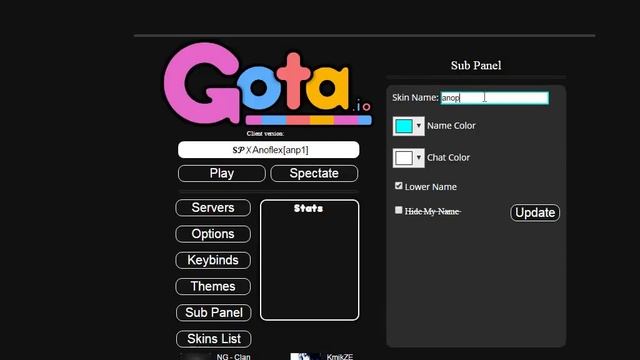Screen dimensions: 640x360
Task: Open the Keybinds menu
Action: [x=213, y=260]
